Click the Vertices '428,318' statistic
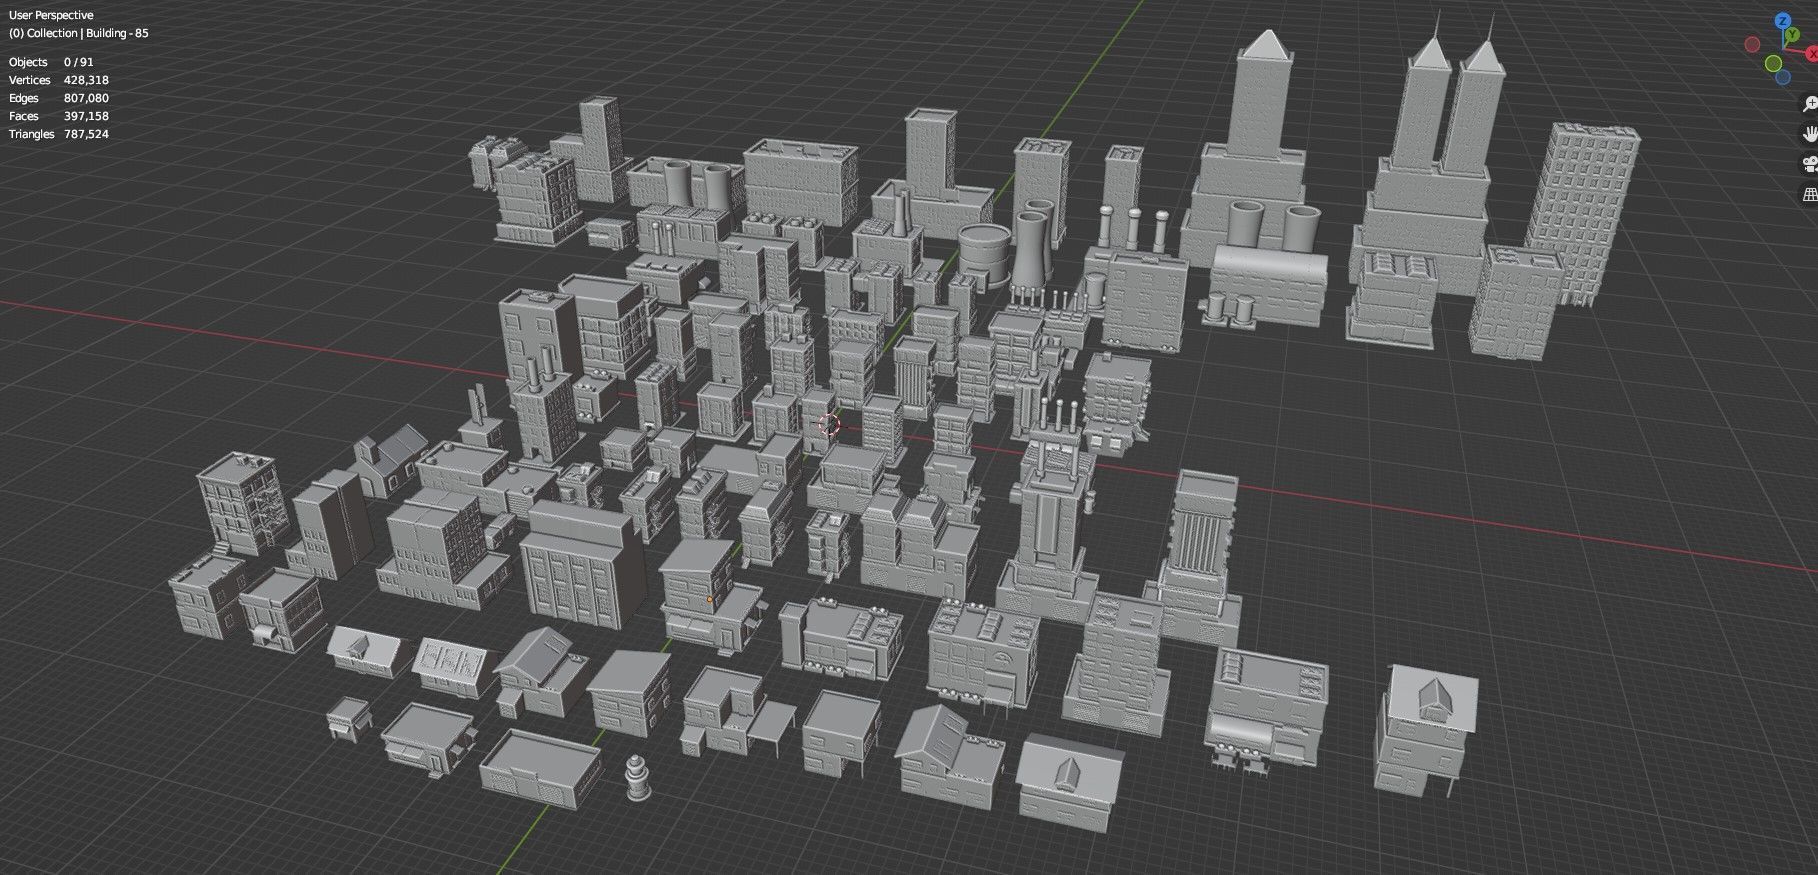 87,80
